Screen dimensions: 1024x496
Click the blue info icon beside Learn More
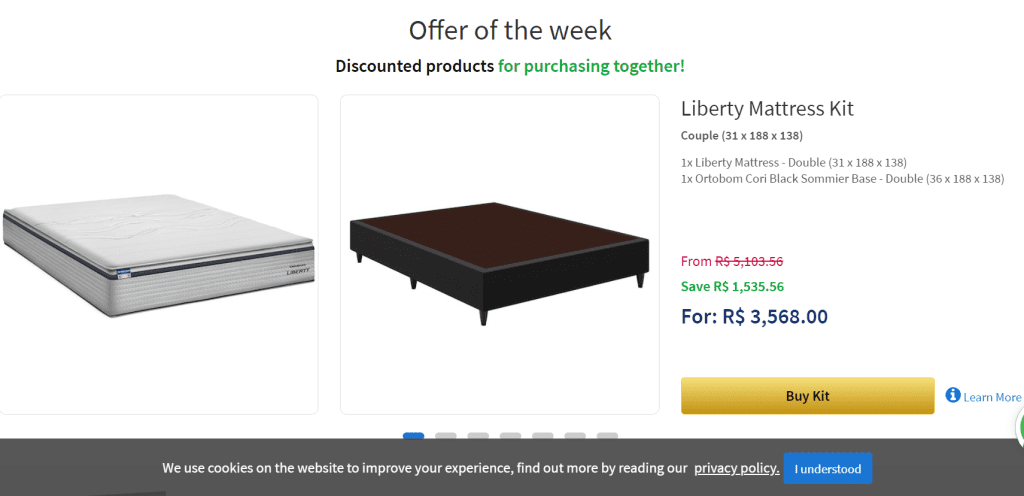tap(953, 395)
